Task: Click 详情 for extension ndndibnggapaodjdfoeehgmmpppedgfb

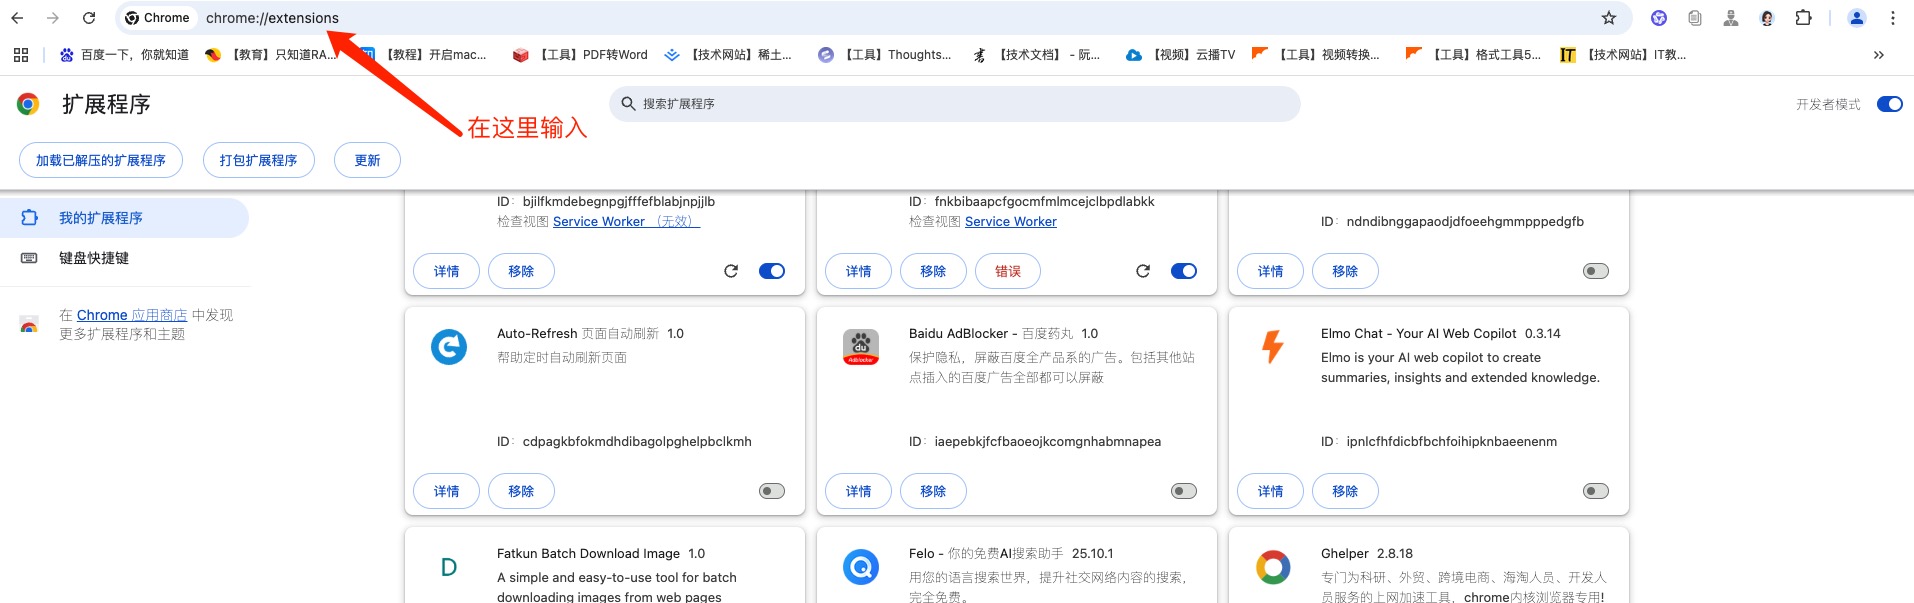Action: [1270, 271]
